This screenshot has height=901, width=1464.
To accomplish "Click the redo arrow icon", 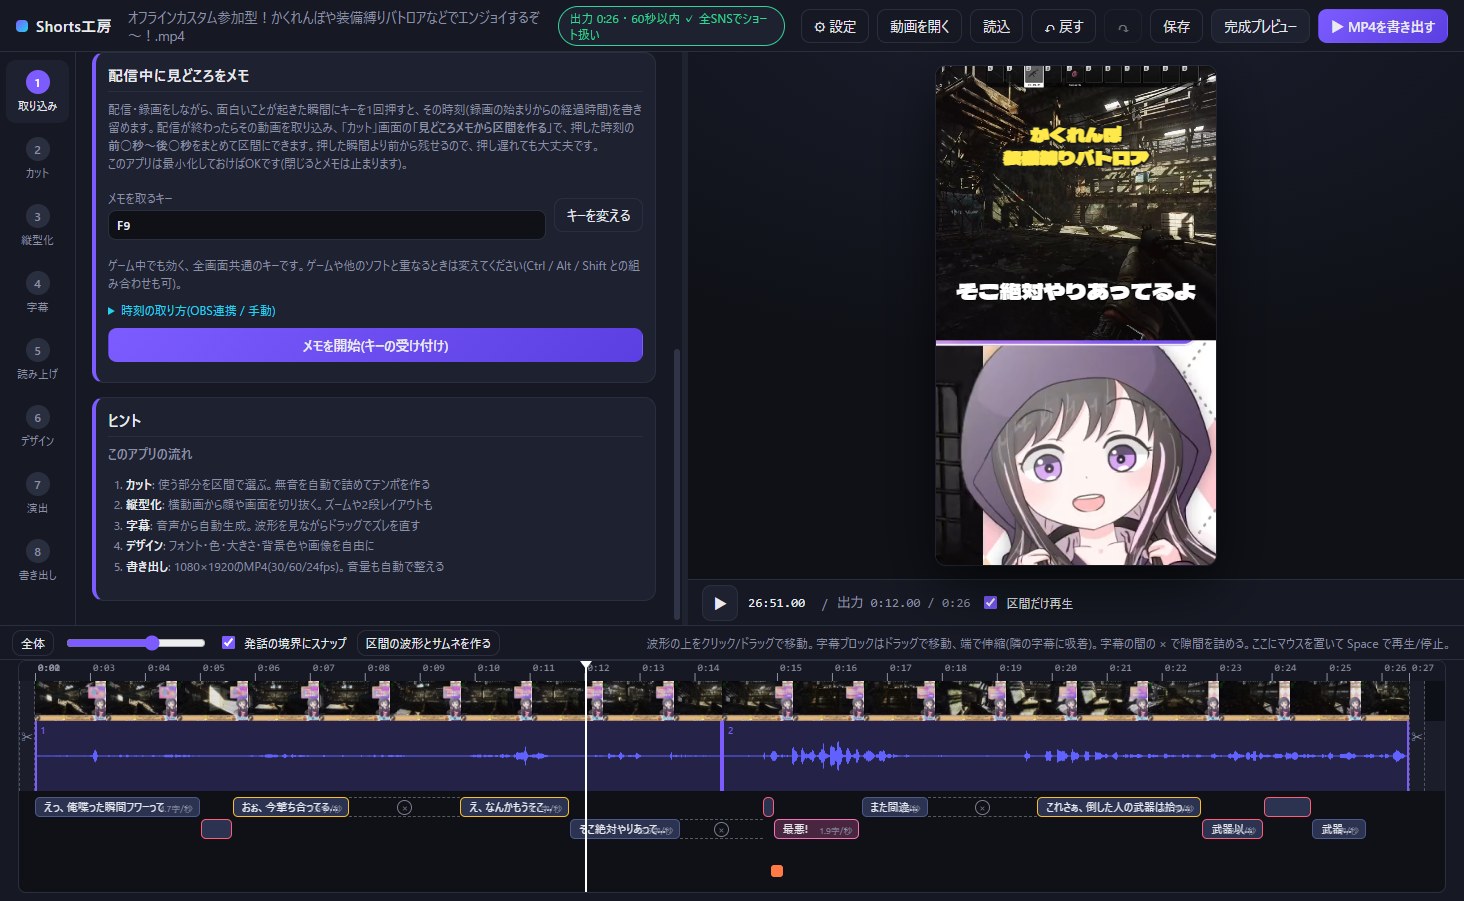I will click(1123, 27).
